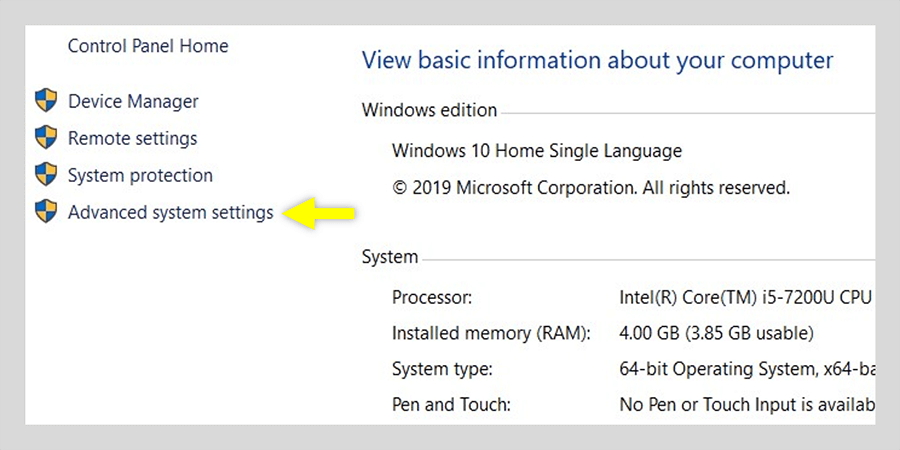Click the shield icon beside Device Manager
The width and height of the screenshot is (900, 450).
click(x=46, y=100)
